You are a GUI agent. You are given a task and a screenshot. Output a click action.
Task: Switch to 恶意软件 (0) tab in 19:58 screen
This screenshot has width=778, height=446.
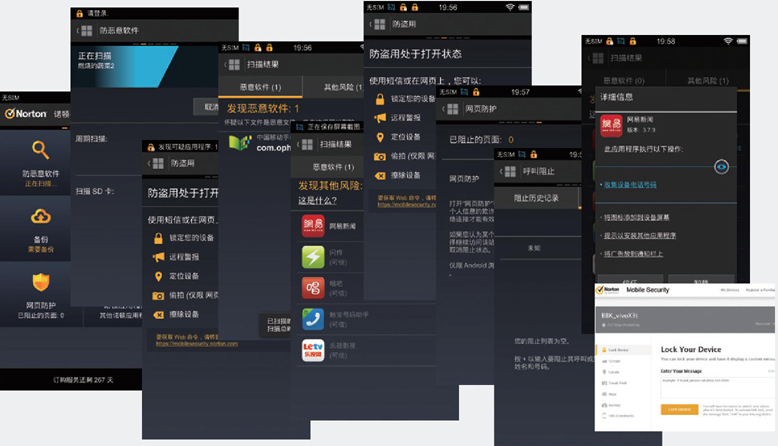[624, 80]
